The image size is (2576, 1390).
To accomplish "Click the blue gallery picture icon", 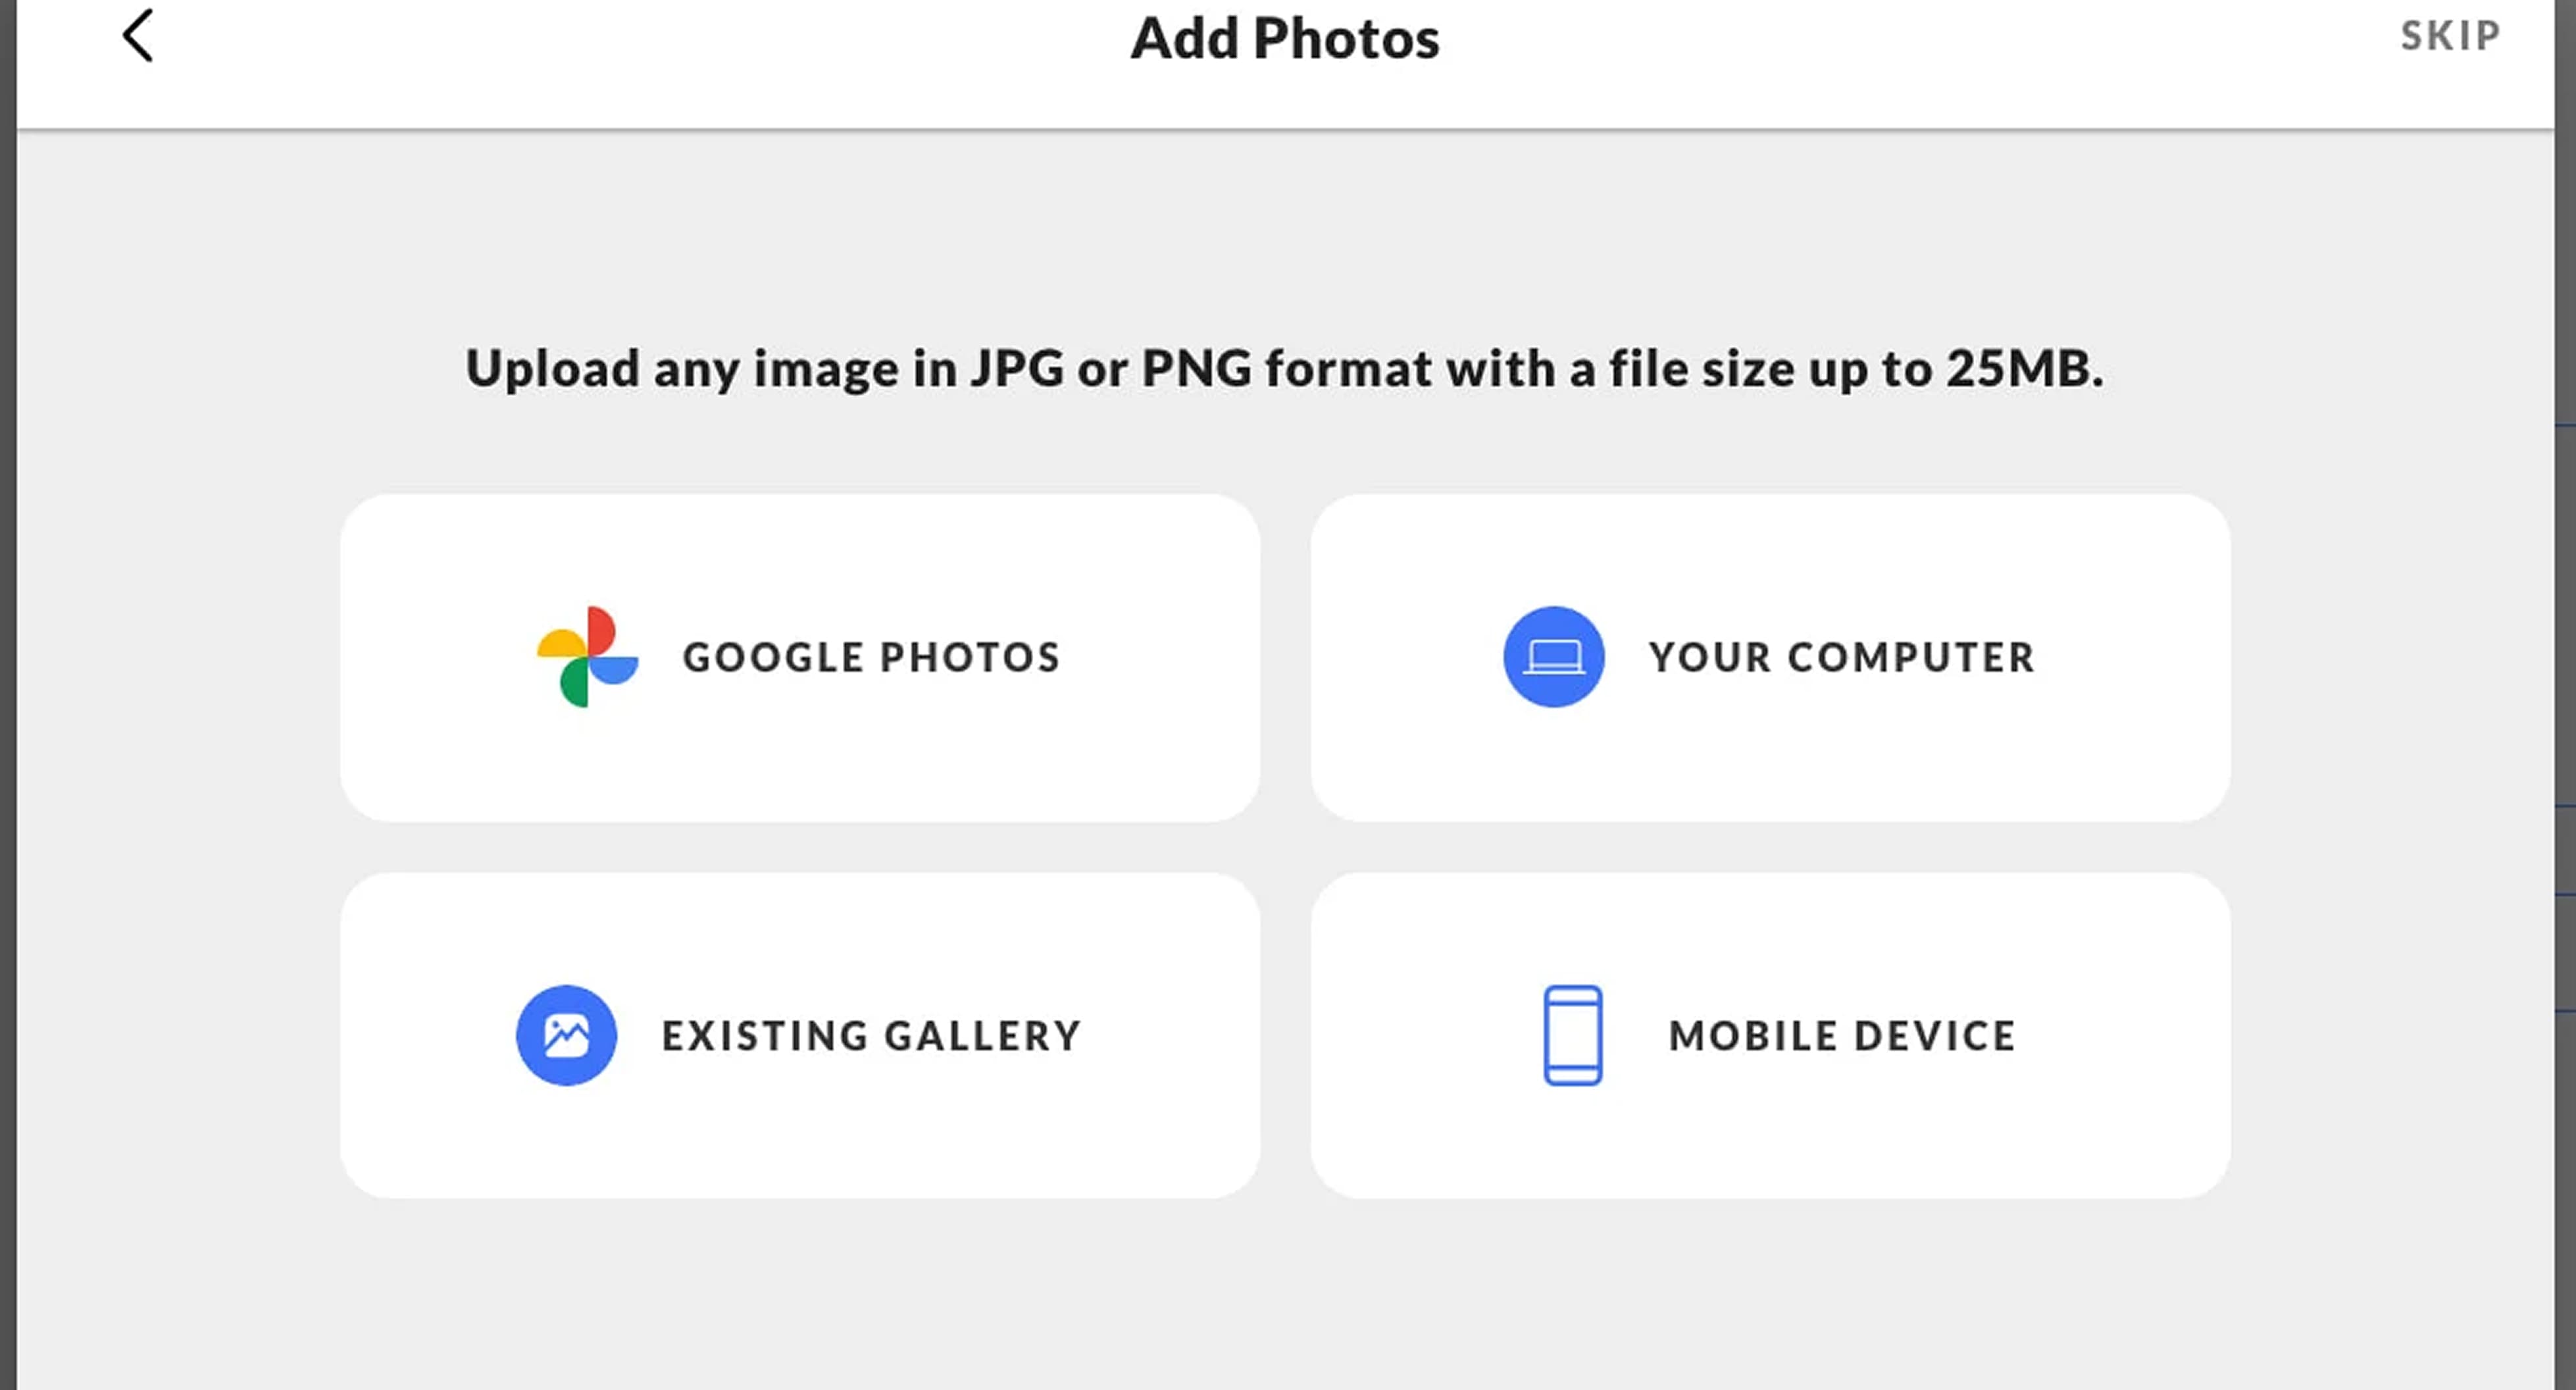I will coord(566,1035).
